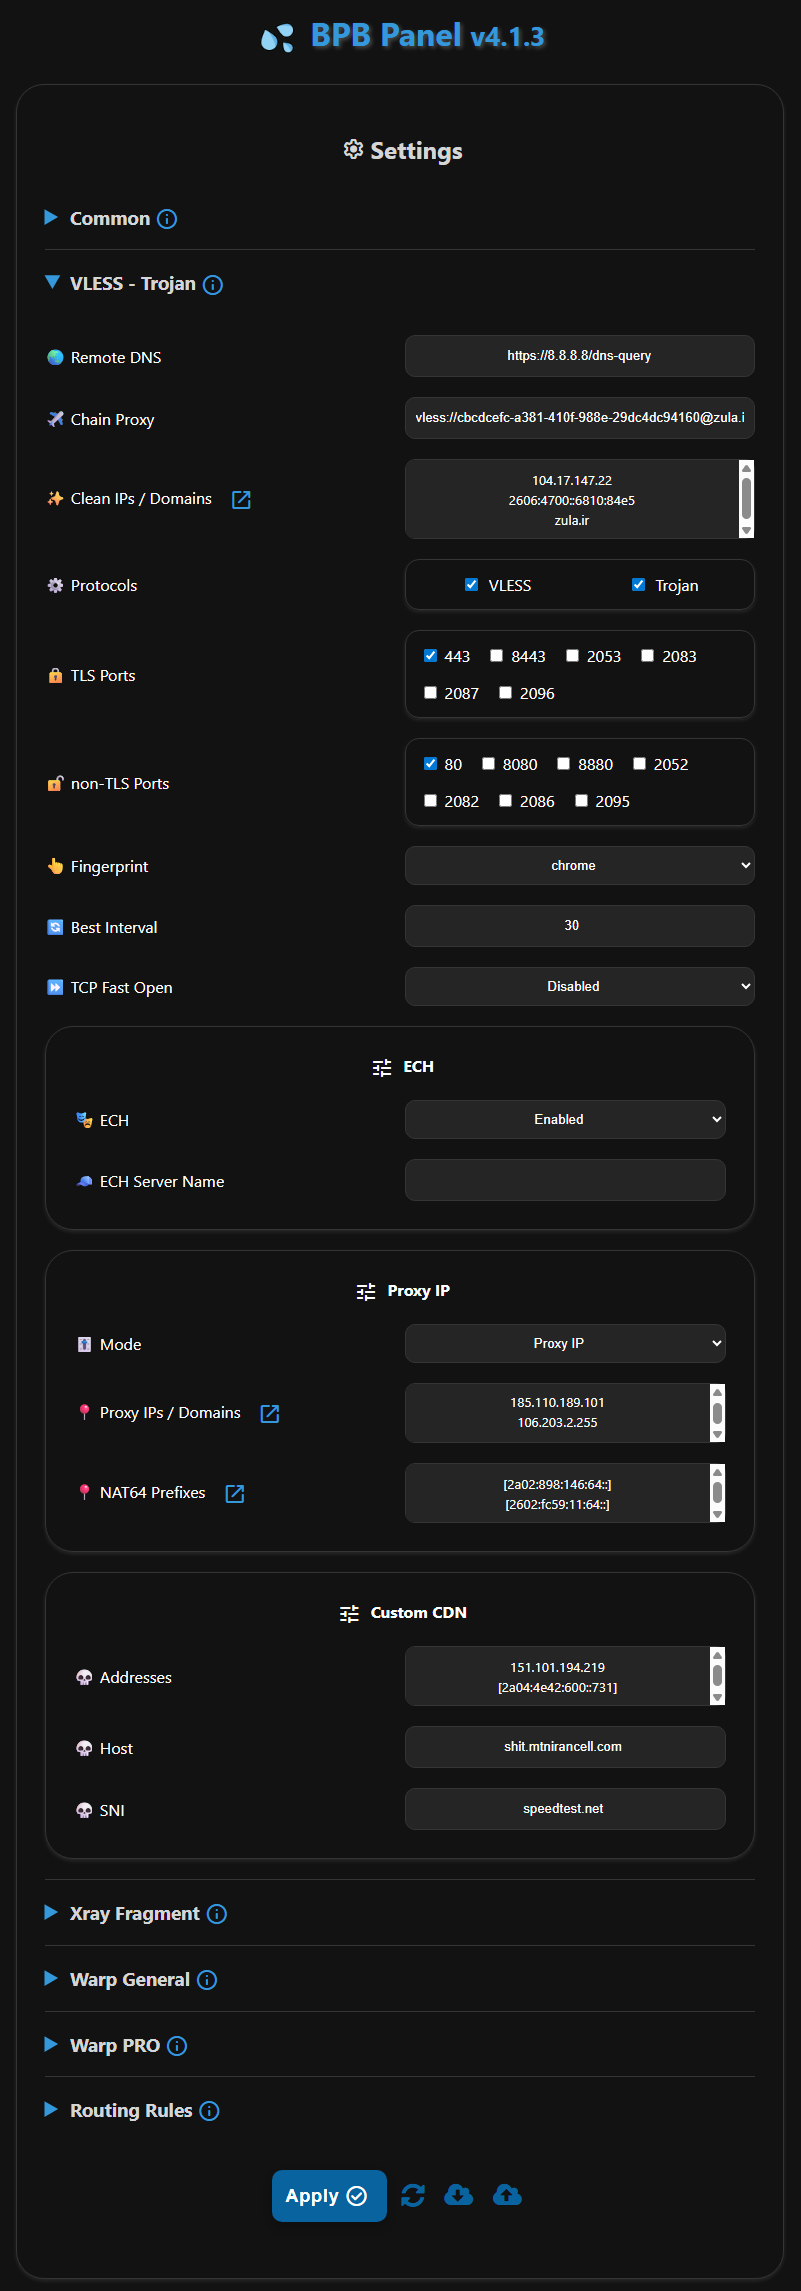Open the TCP Fast Open dropdown
Screen dimensions: 801x2291
579,987
